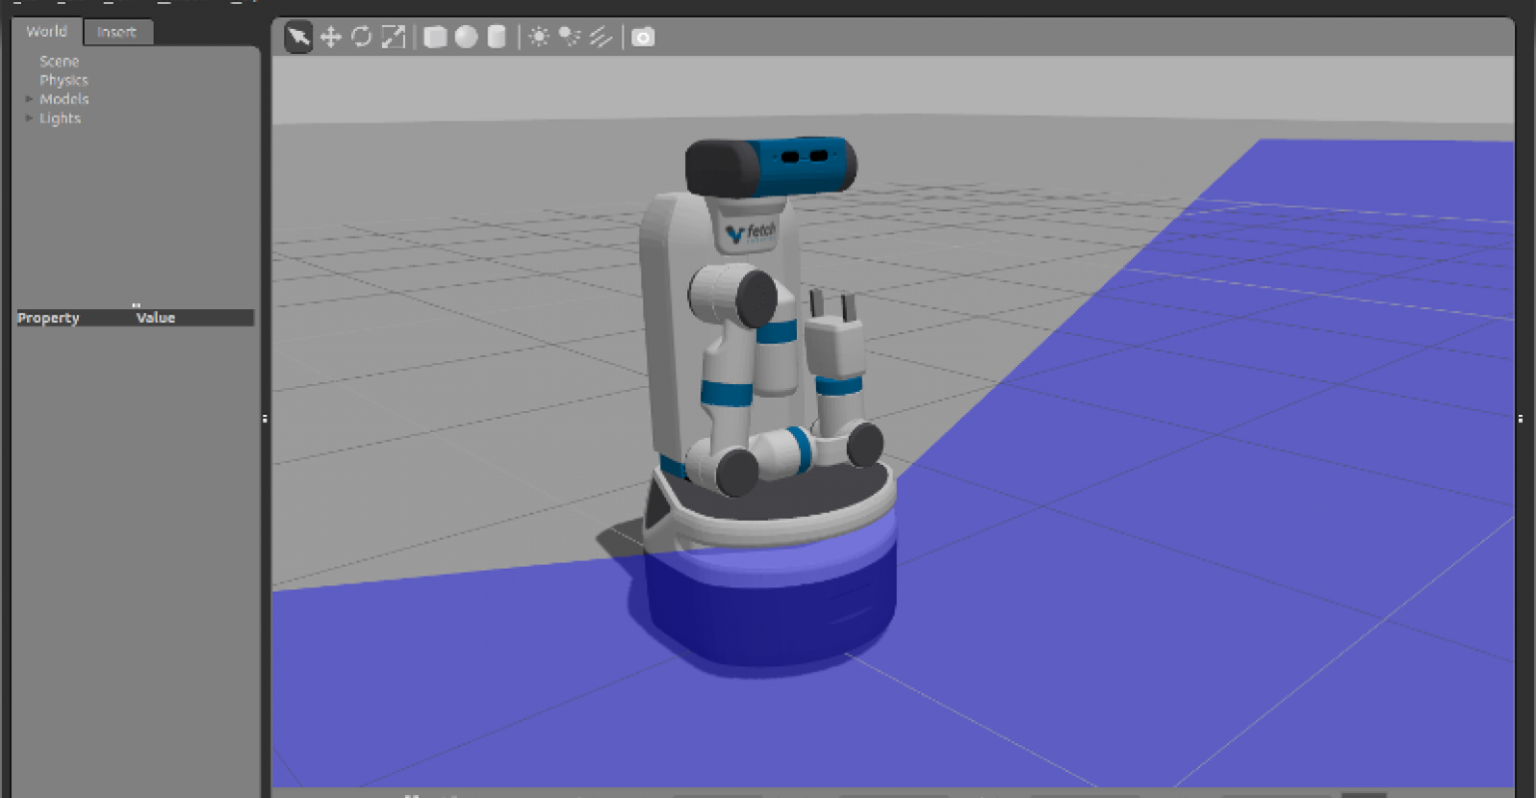Click the Property column header

[49, 318]
